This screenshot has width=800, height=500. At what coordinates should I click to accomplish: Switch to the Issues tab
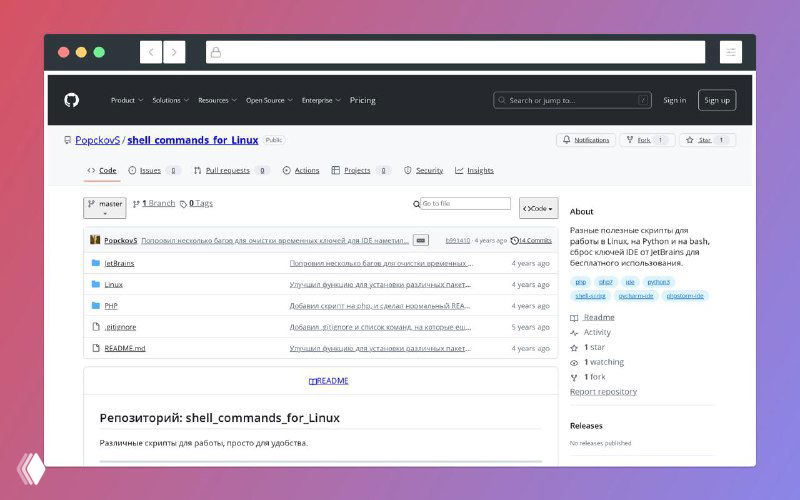click(149, 170)
